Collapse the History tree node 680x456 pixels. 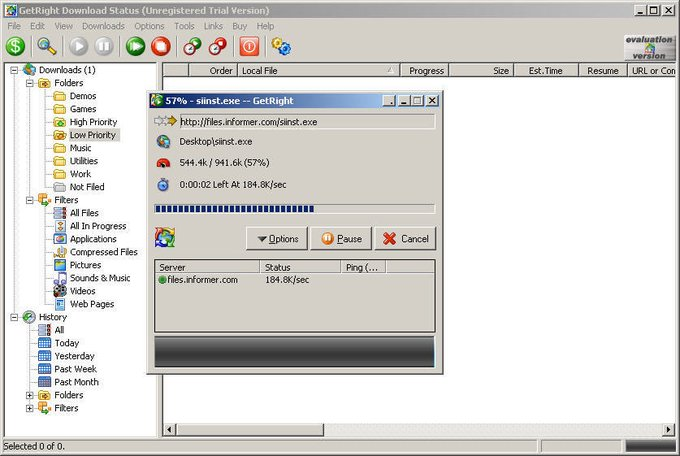click(14, 317)
